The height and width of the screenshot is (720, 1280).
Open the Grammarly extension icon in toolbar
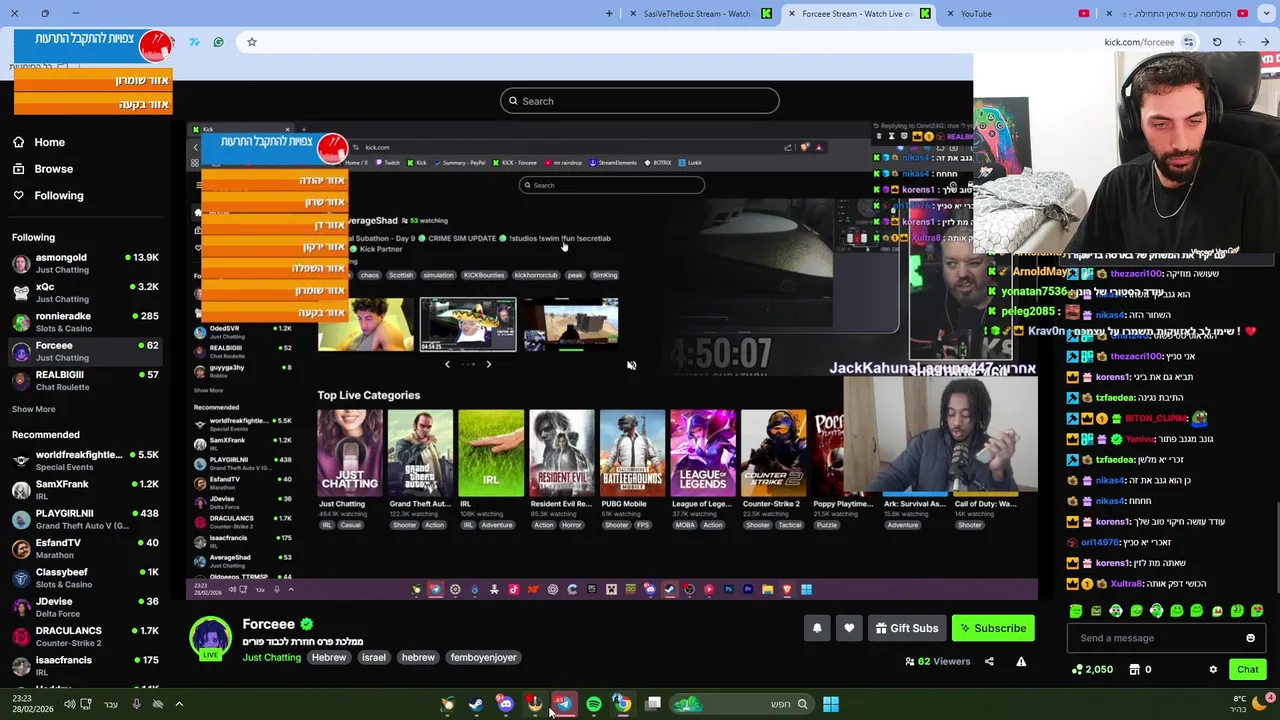tap(218, 42)
